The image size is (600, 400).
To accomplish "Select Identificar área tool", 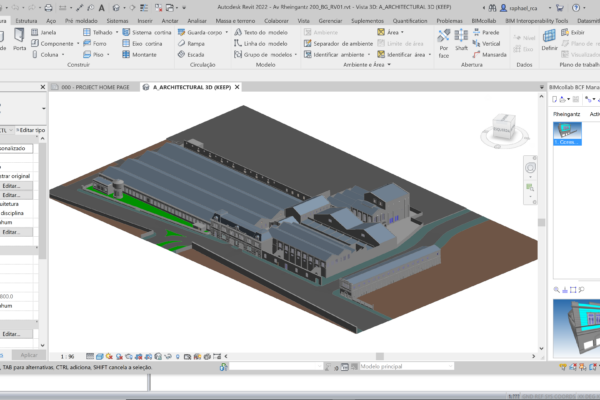I will click(401, 55).
